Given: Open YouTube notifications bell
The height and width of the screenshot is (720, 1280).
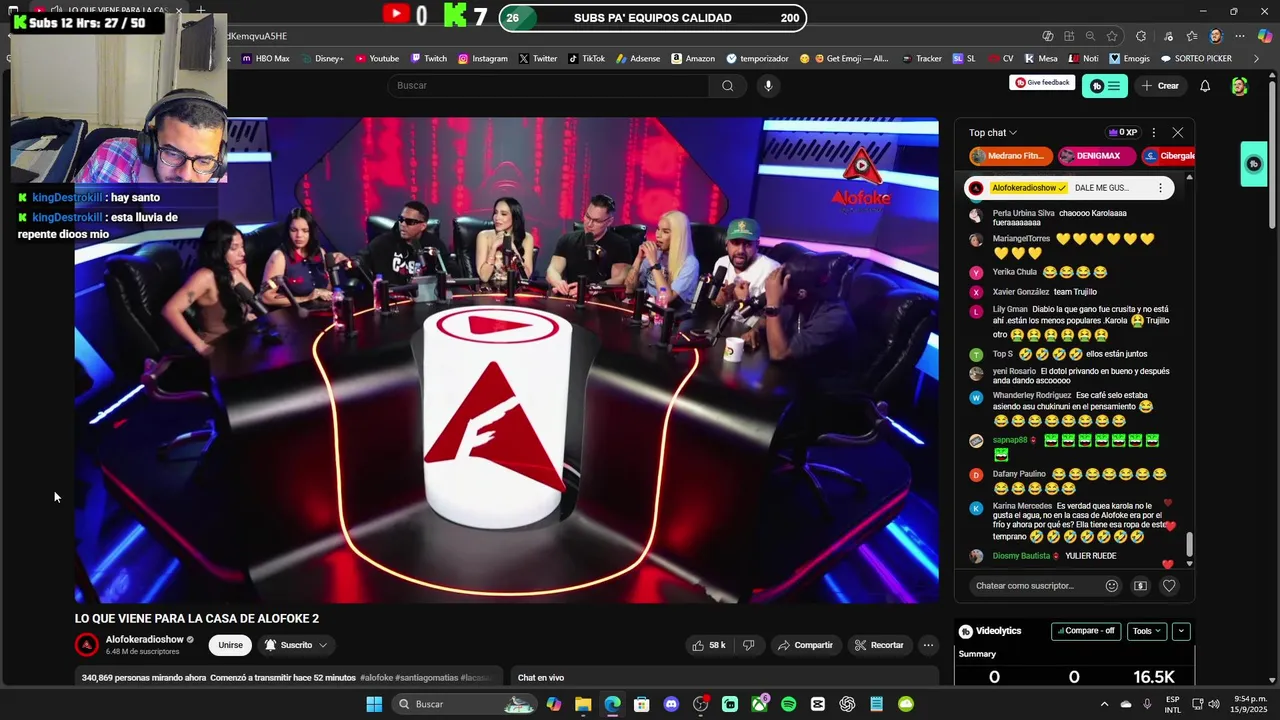Looking at the screenshot, I should pyautogui.click(x=1205, y=86).
